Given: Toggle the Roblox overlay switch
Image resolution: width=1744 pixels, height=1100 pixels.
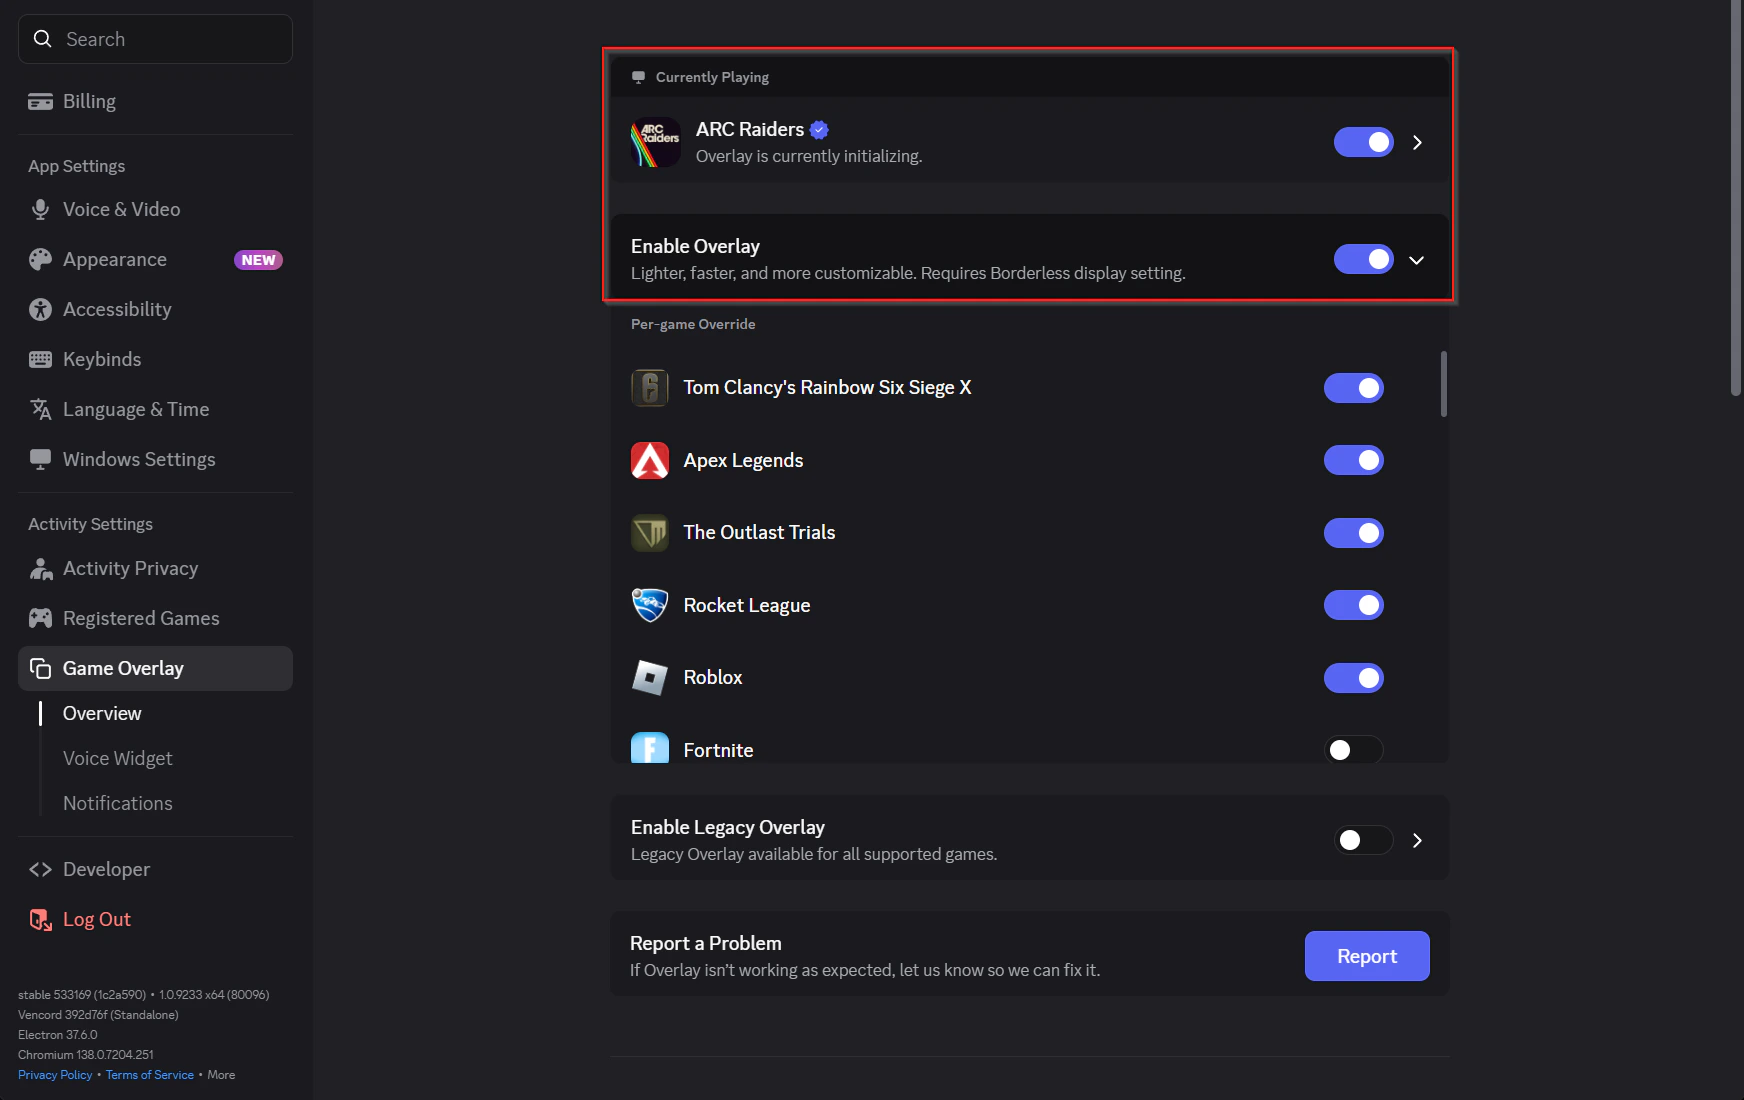Looking at the screenshot, I should pyautogui.click(x=1353, y=678).
